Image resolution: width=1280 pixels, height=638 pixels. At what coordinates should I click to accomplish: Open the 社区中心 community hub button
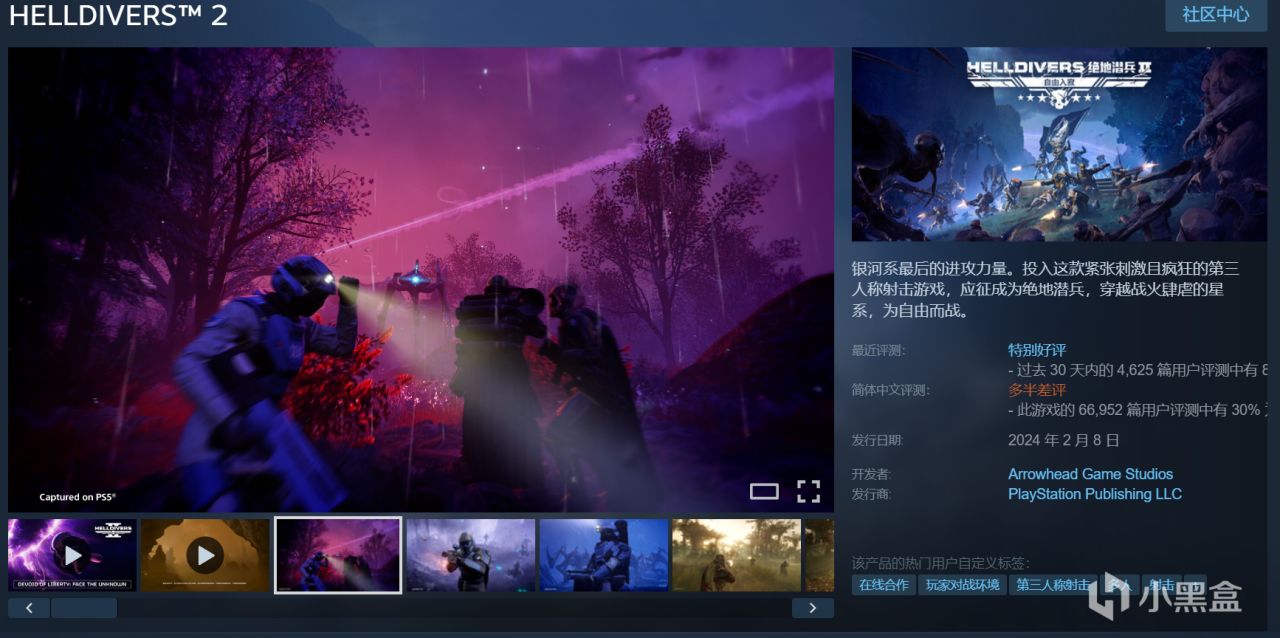click(1215, 15)
